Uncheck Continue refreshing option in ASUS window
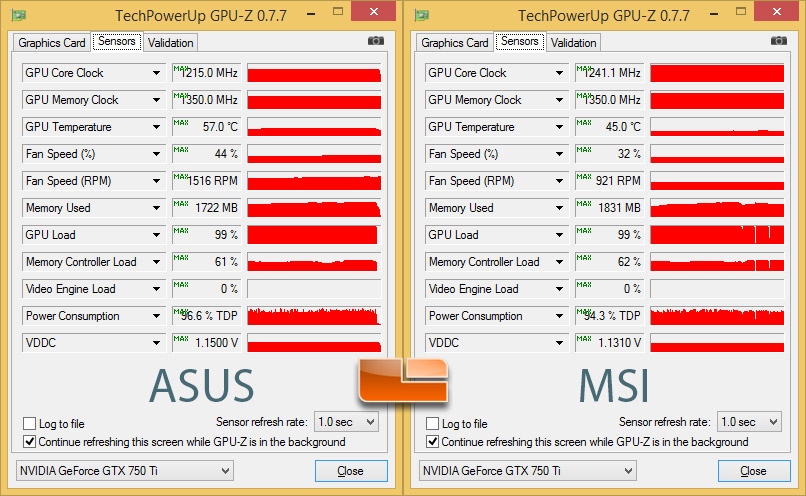Screen dimensions: 806x496 [29, 442]
